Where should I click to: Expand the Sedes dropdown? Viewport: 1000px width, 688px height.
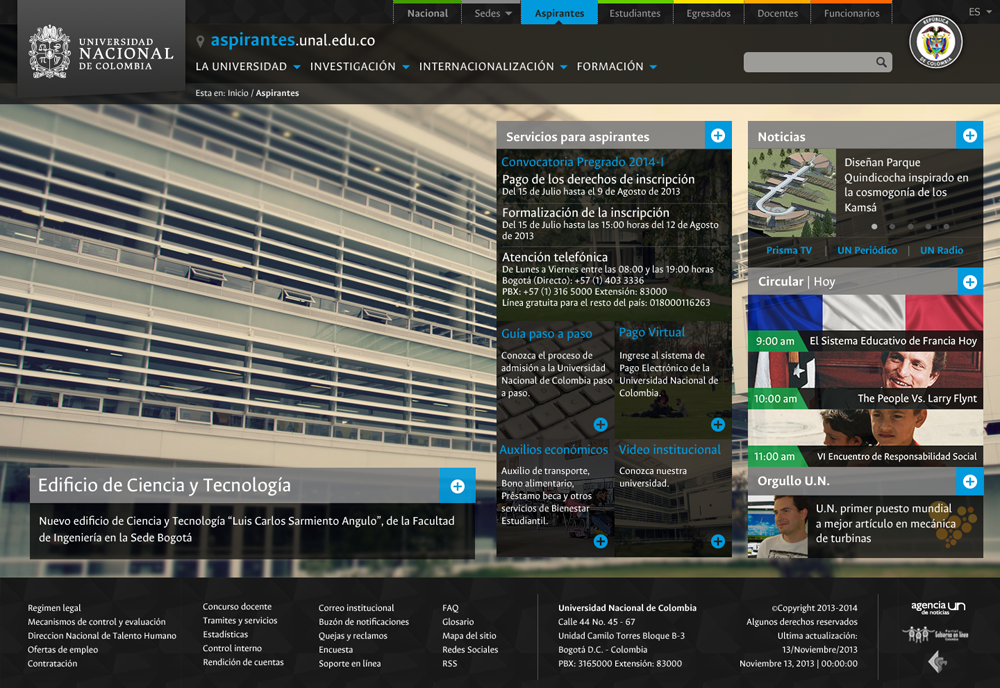click(x=493, y=13)
